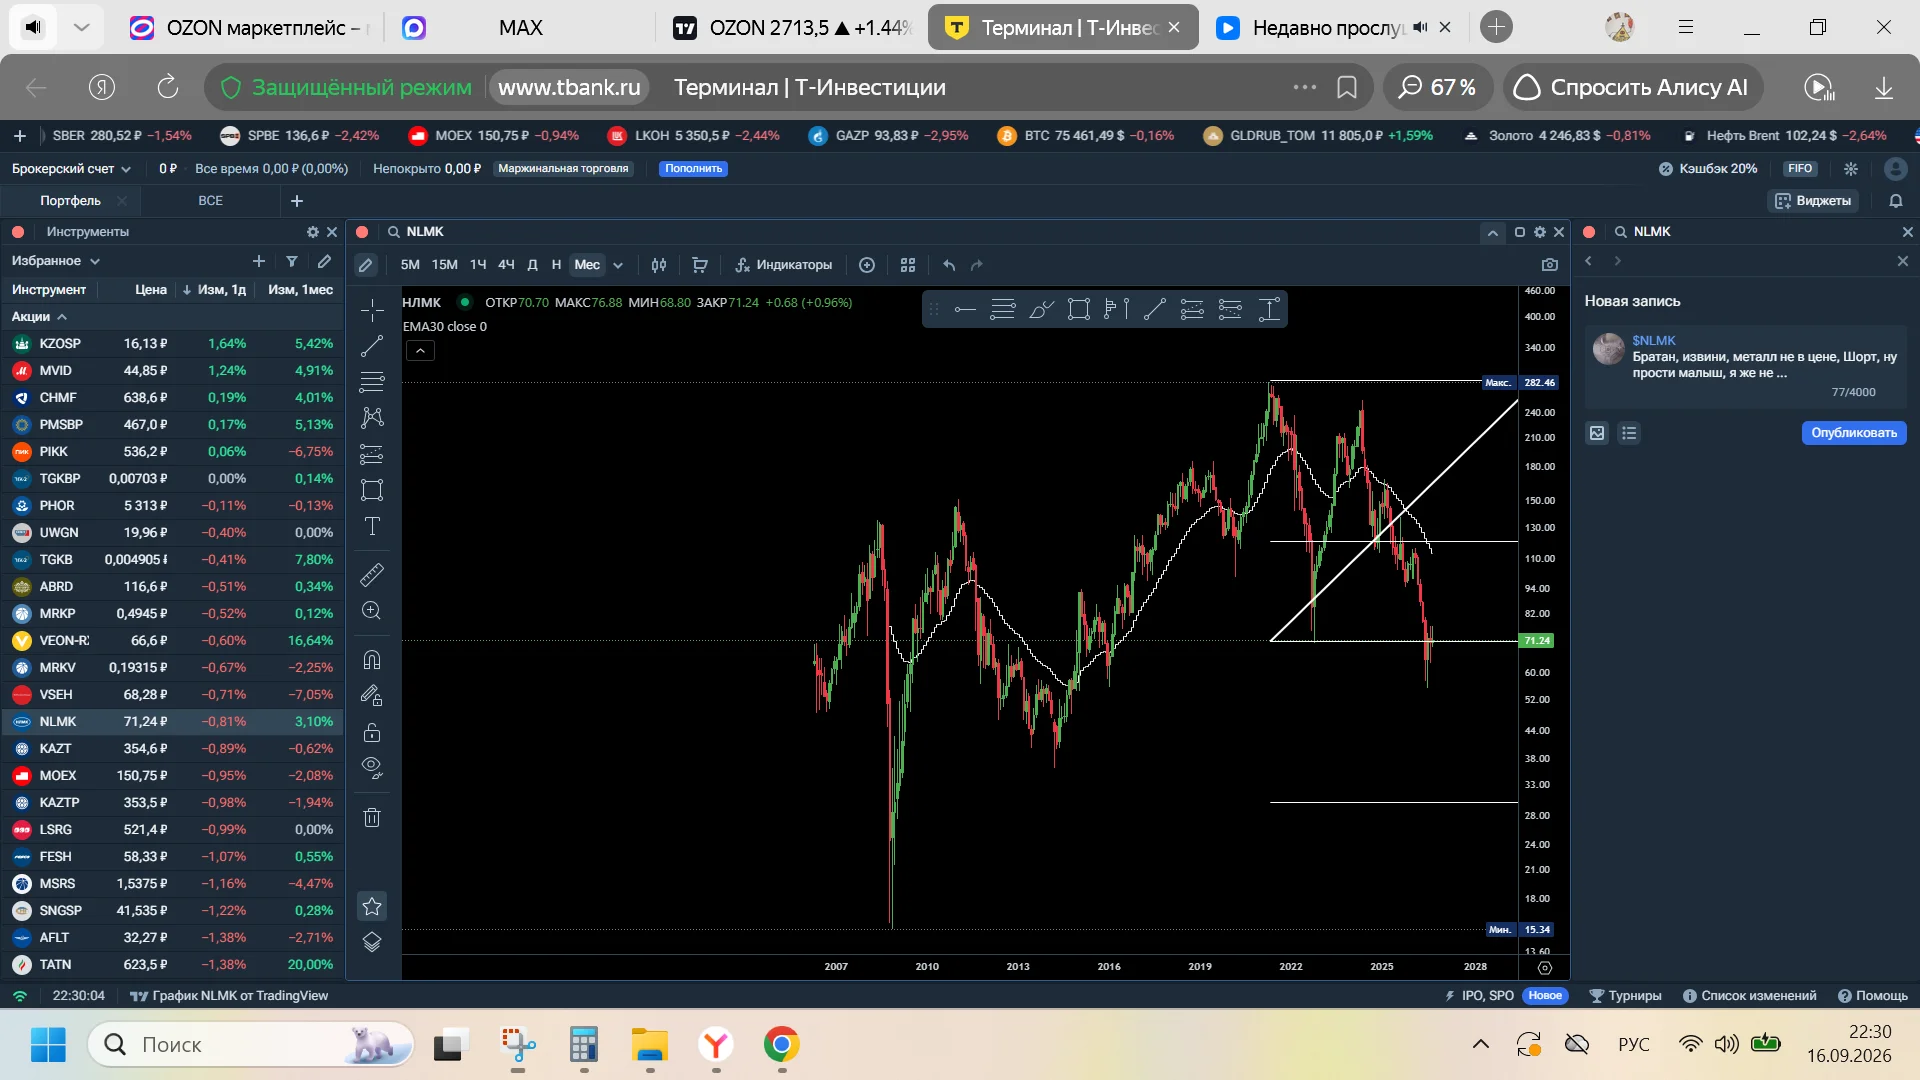The width and height of the screenshot is (1920, 1080).
Task: Open the chart layout grid icon
Action: coord(908,265)
